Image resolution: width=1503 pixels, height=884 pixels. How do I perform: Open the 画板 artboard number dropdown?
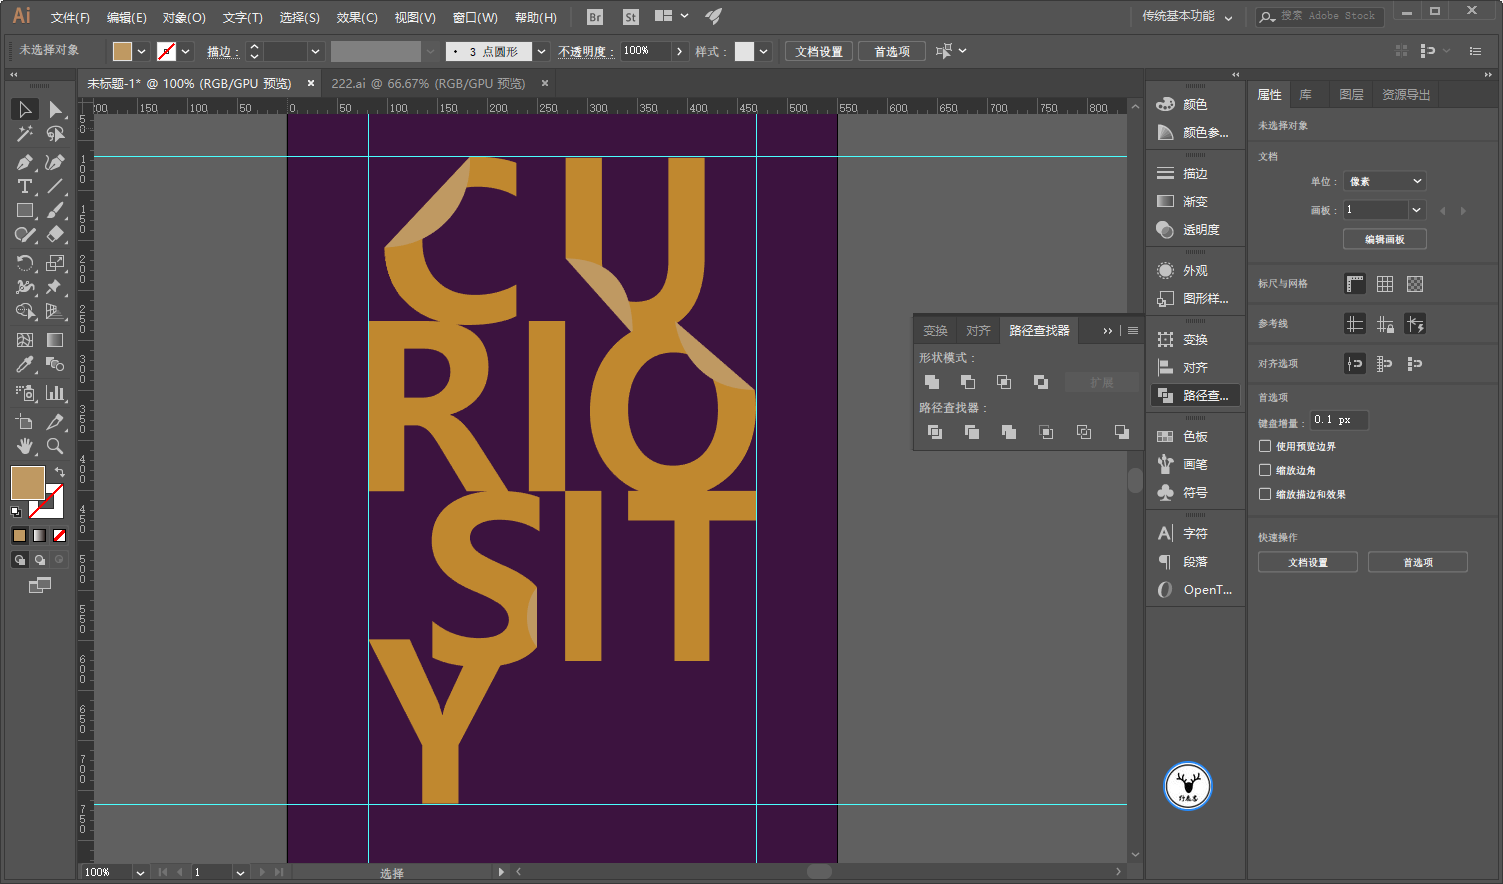(1416, 210)
